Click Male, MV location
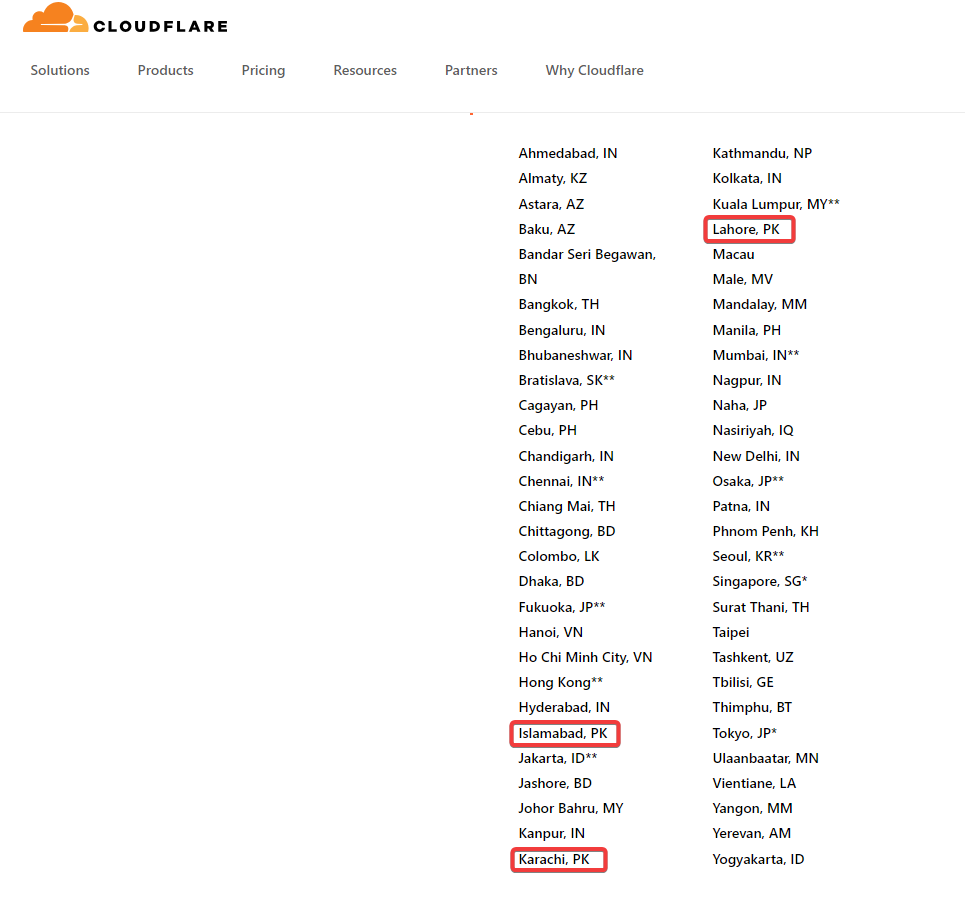The width and height of the screenshot is (965, 904). pyautogui.click(x=743, y=280)
